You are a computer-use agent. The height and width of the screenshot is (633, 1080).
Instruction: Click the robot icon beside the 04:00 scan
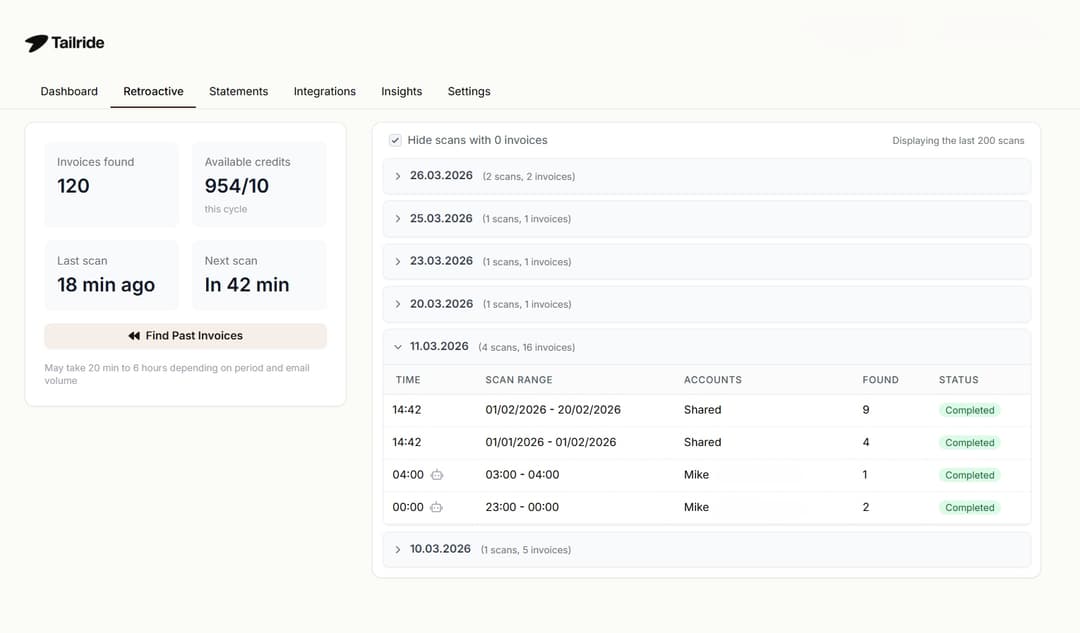[436, 474]
